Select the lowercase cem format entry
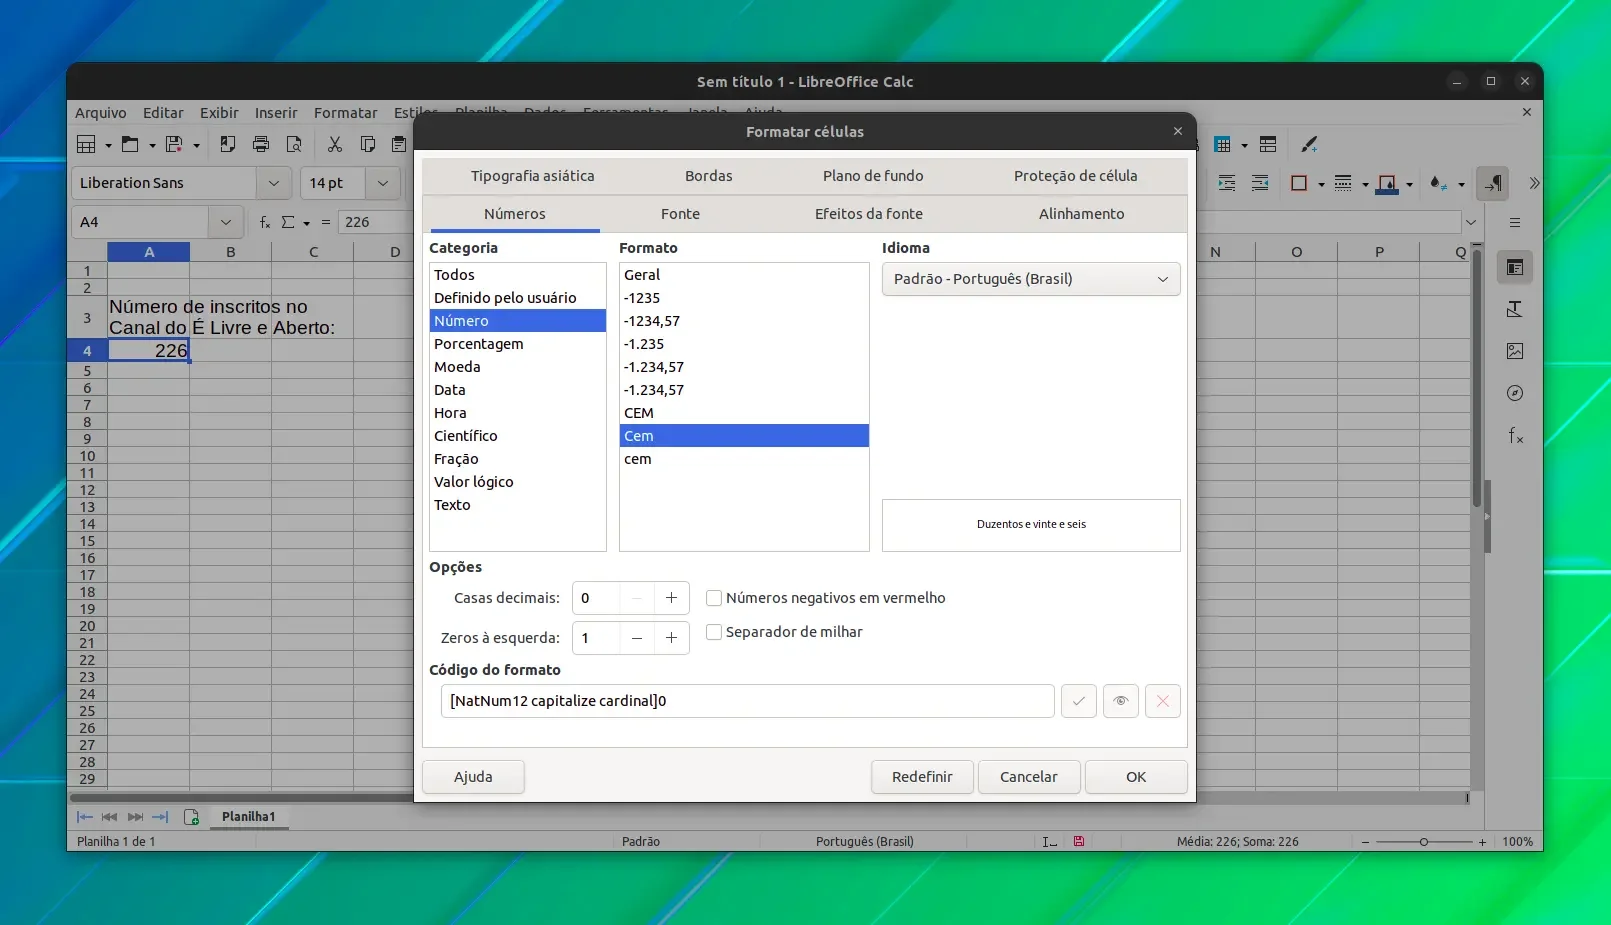Screen dimensions: 1611x925 tap(744, 459)
